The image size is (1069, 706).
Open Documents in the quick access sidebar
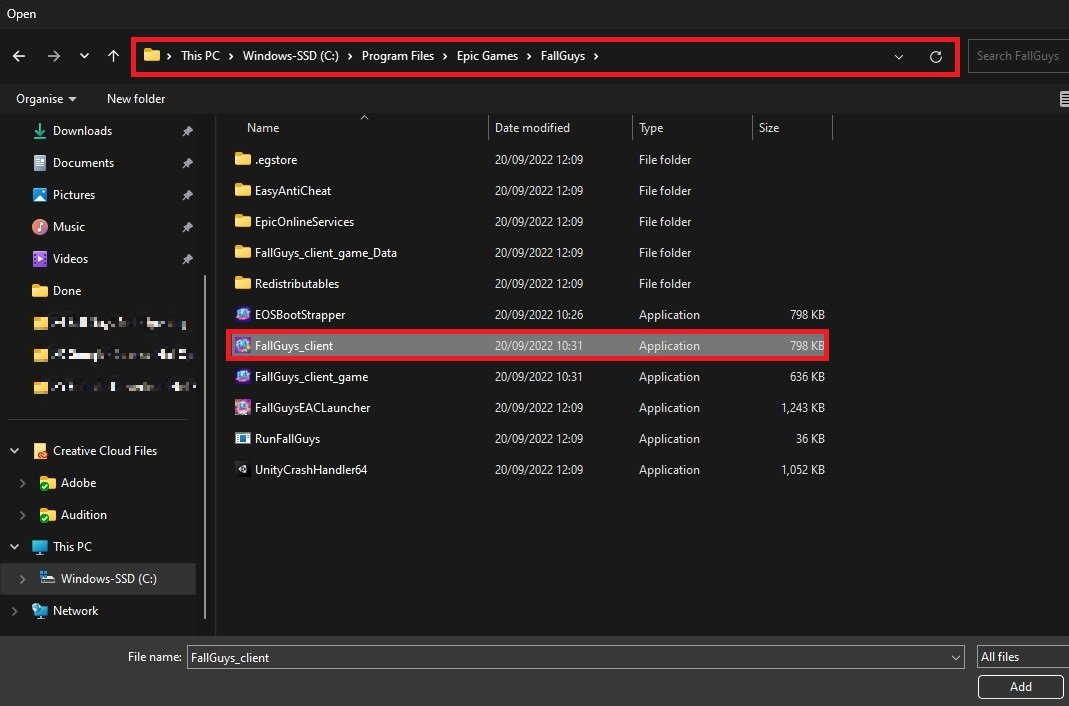point(83,163)
